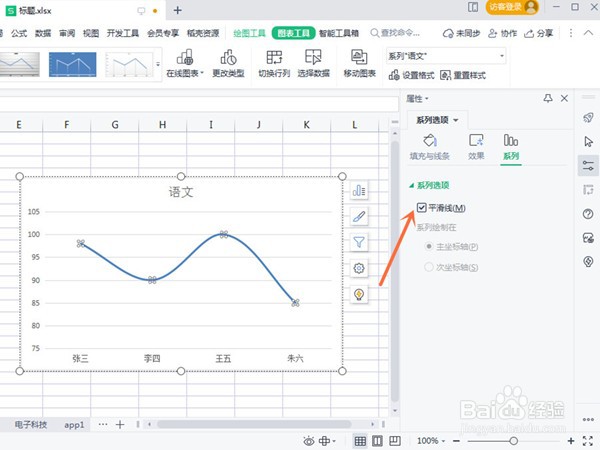Close the properties panel

tap(564, 98)
